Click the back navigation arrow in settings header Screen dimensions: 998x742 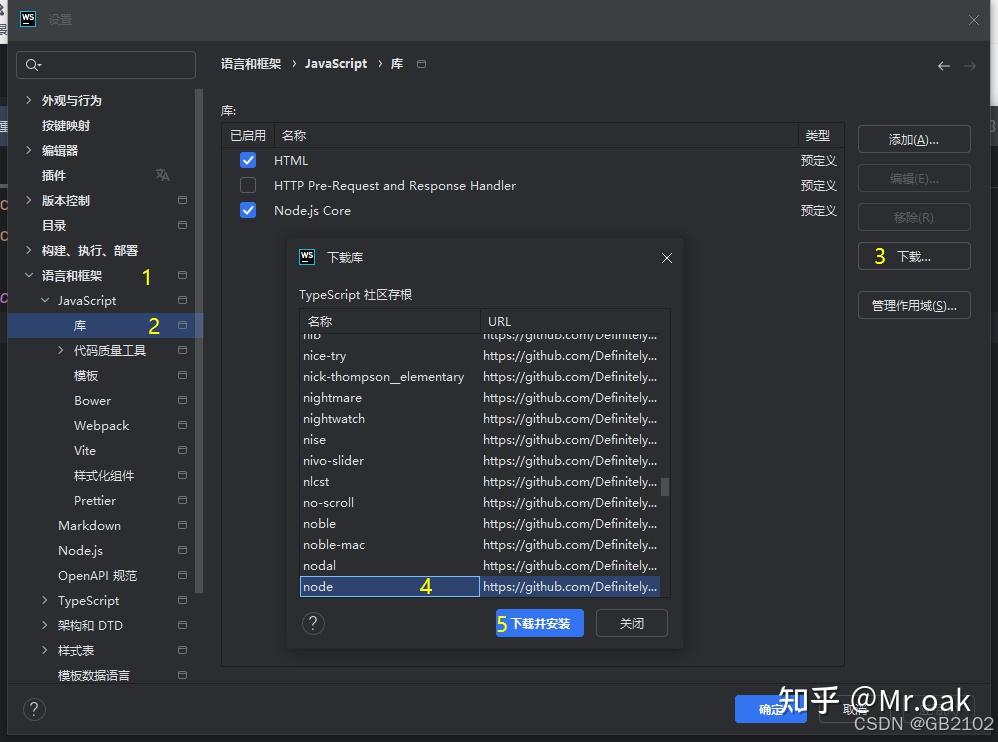pos(943,65)
